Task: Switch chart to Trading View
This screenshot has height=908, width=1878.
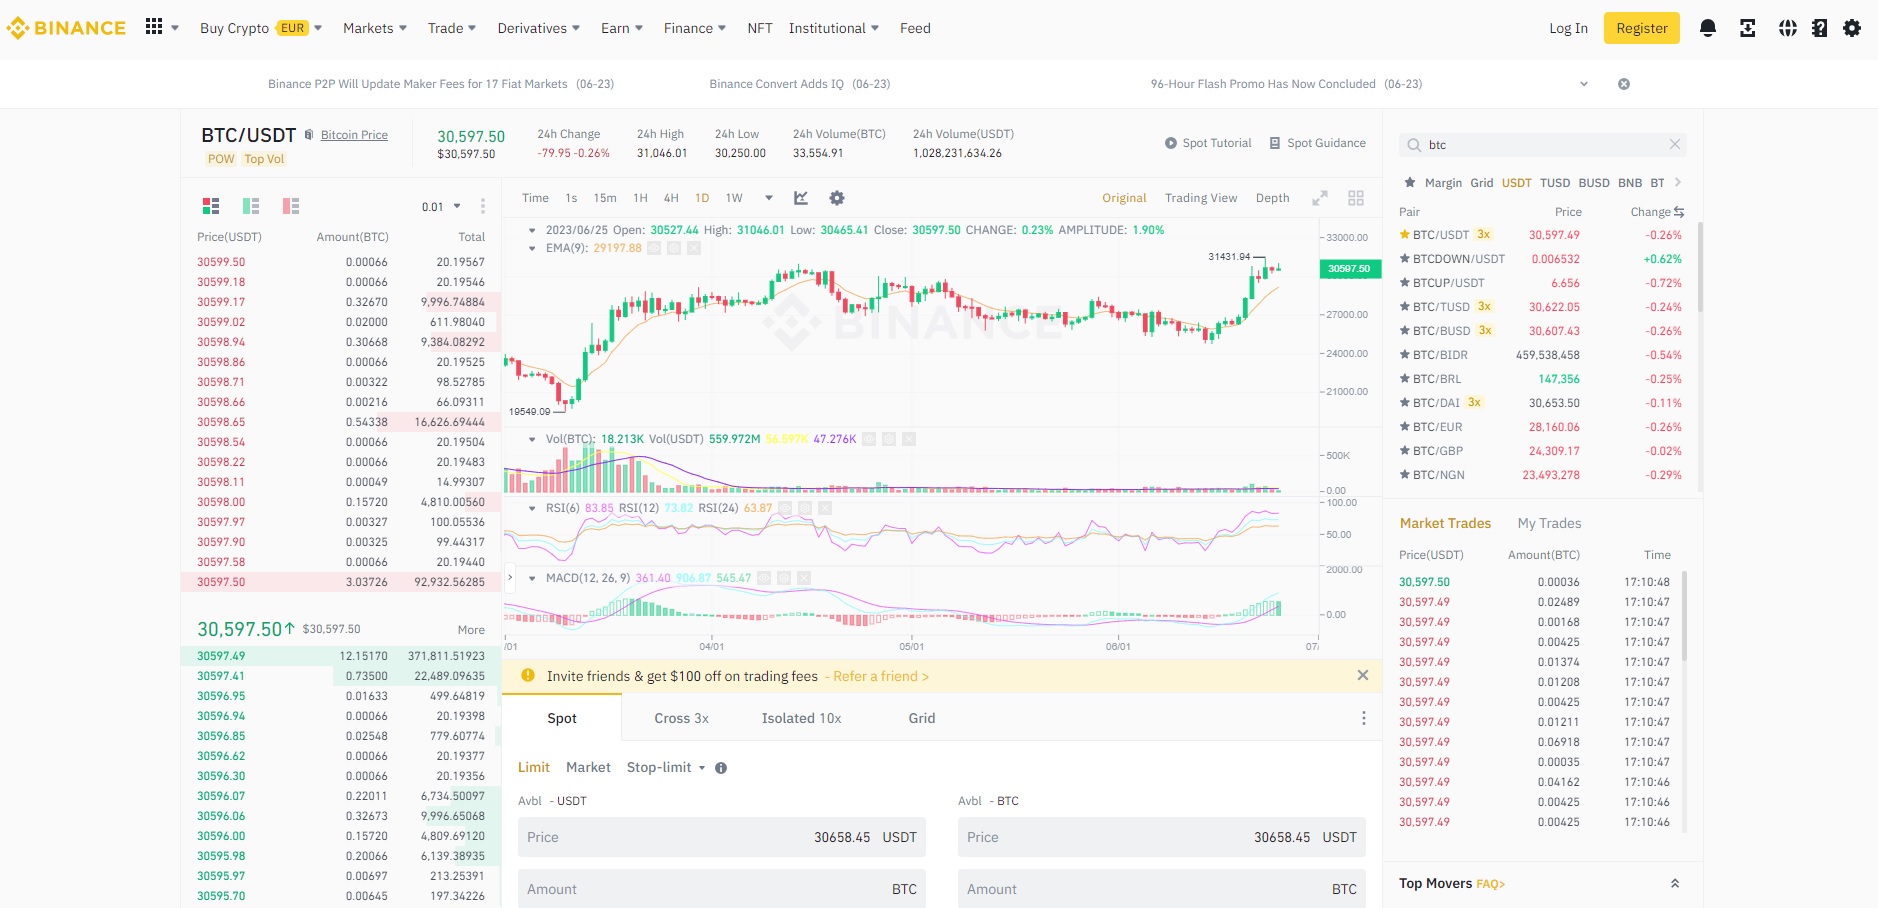Action: (1201, 198)
